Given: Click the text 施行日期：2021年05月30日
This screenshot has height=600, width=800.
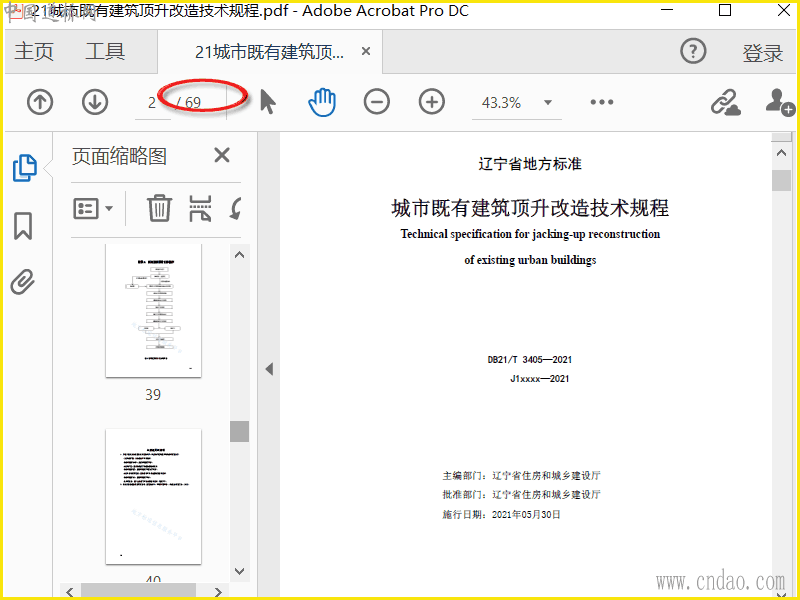Looking at the screenshot, I should pyautogui.click(x=501, y=514).
